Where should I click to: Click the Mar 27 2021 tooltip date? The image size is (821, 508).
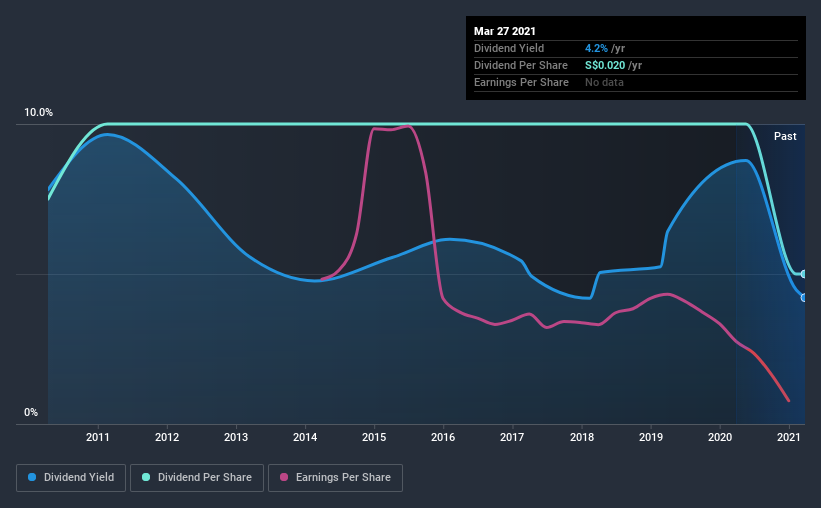click(505, 31)
